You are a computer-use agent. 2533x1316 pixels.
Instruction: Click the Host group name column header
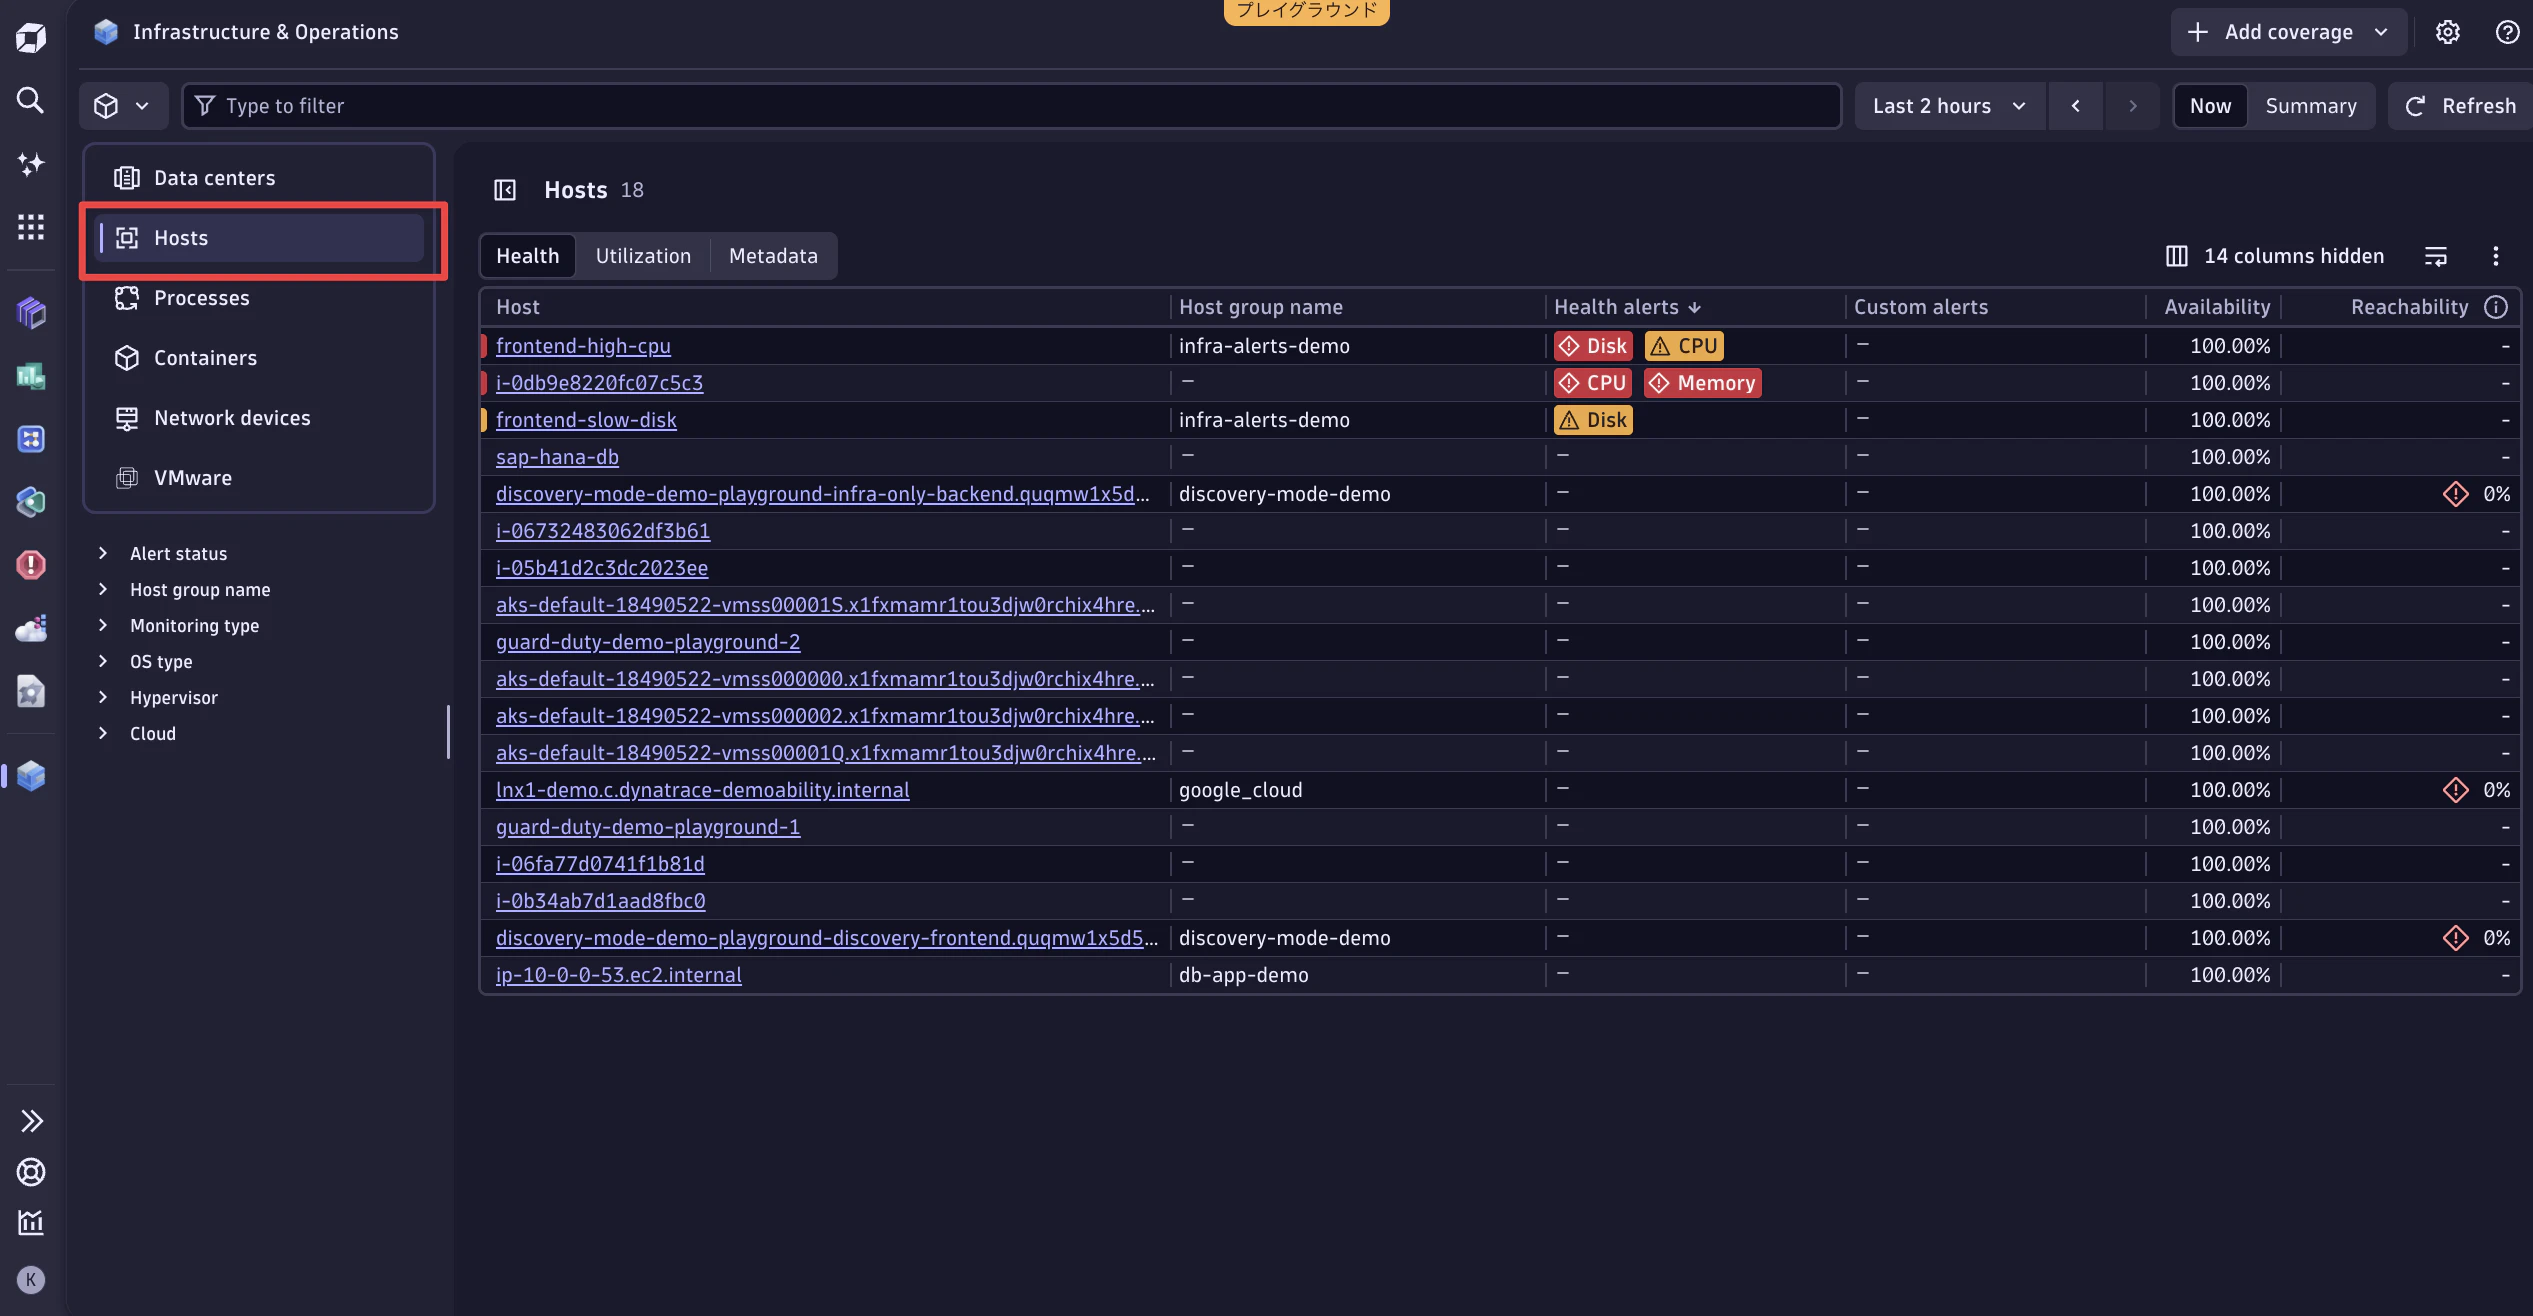point(1260,307)
